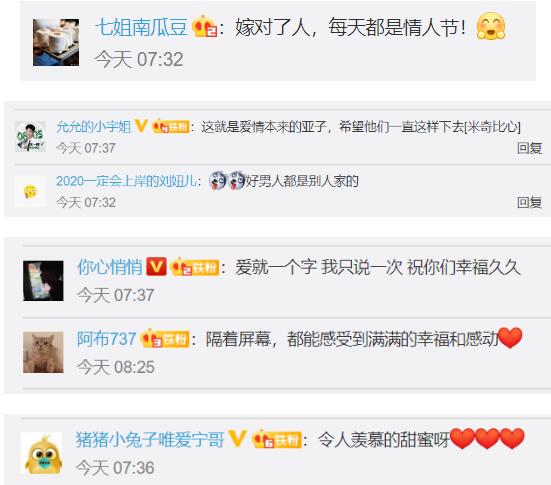Click the smiling emoji after 每天都是情人节

[x=491, y=26]
